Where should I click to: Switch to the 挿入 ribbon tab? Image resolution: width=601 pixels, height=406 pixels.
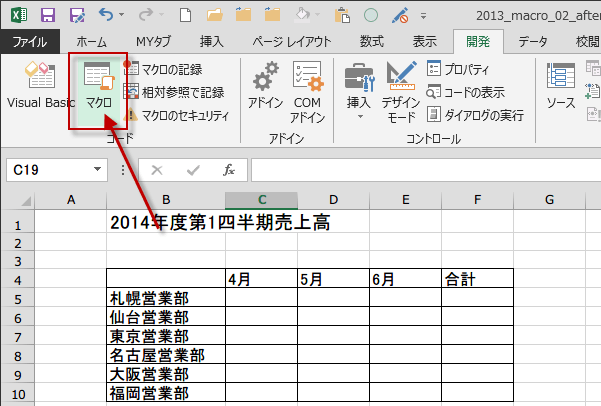tap(212, 41)
